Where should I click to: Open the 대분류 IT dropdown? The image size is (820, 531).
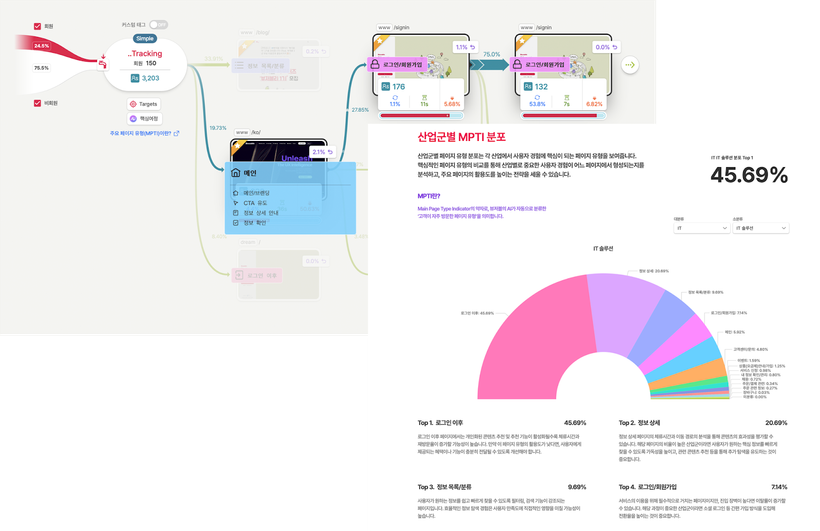[699, 228]
